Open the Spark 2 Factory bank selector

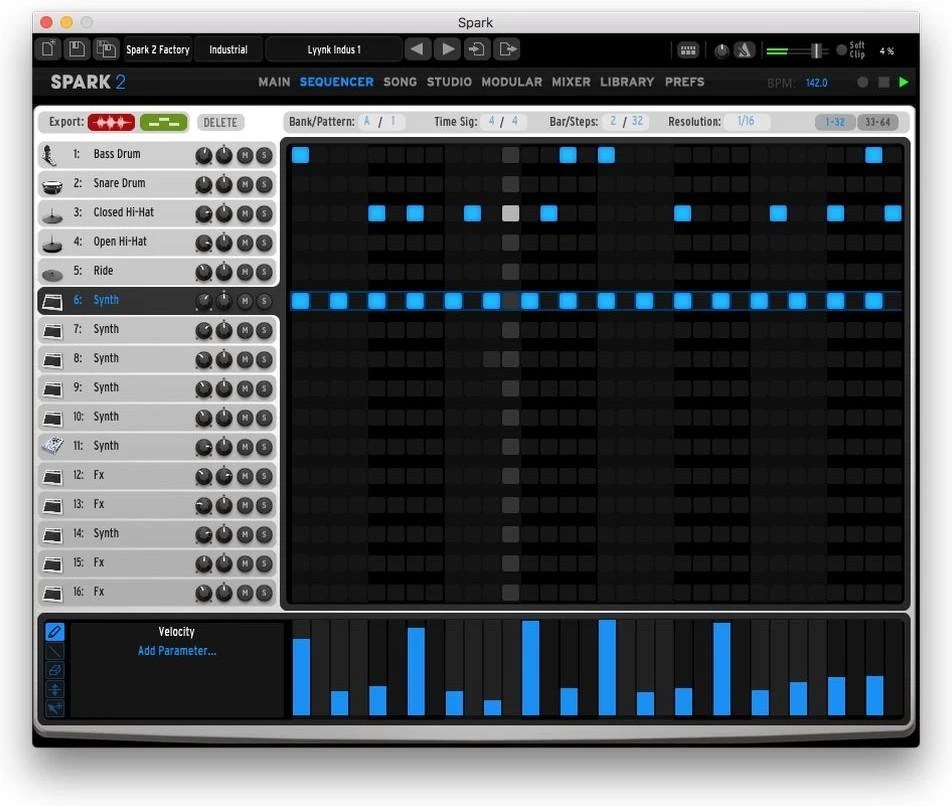(x=158, y=50)
